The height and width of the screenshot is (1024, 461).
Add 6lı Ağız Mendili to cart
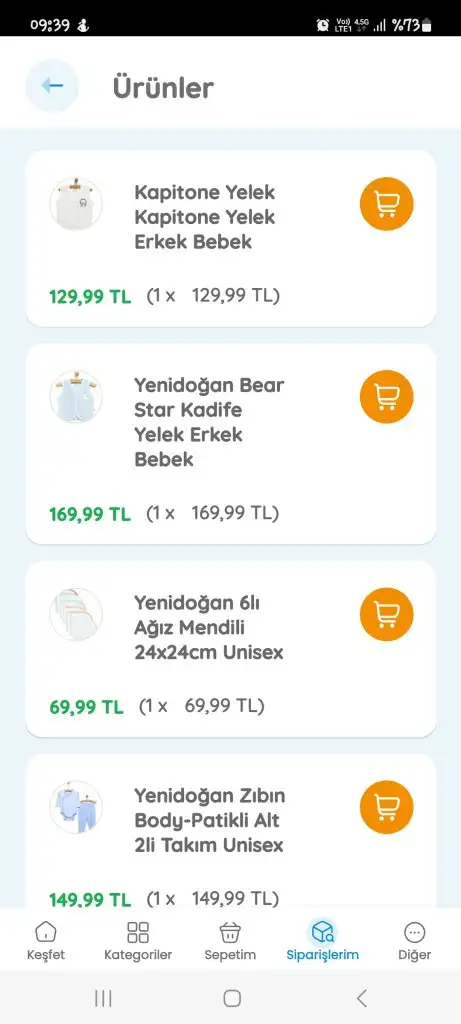(387, 614)
